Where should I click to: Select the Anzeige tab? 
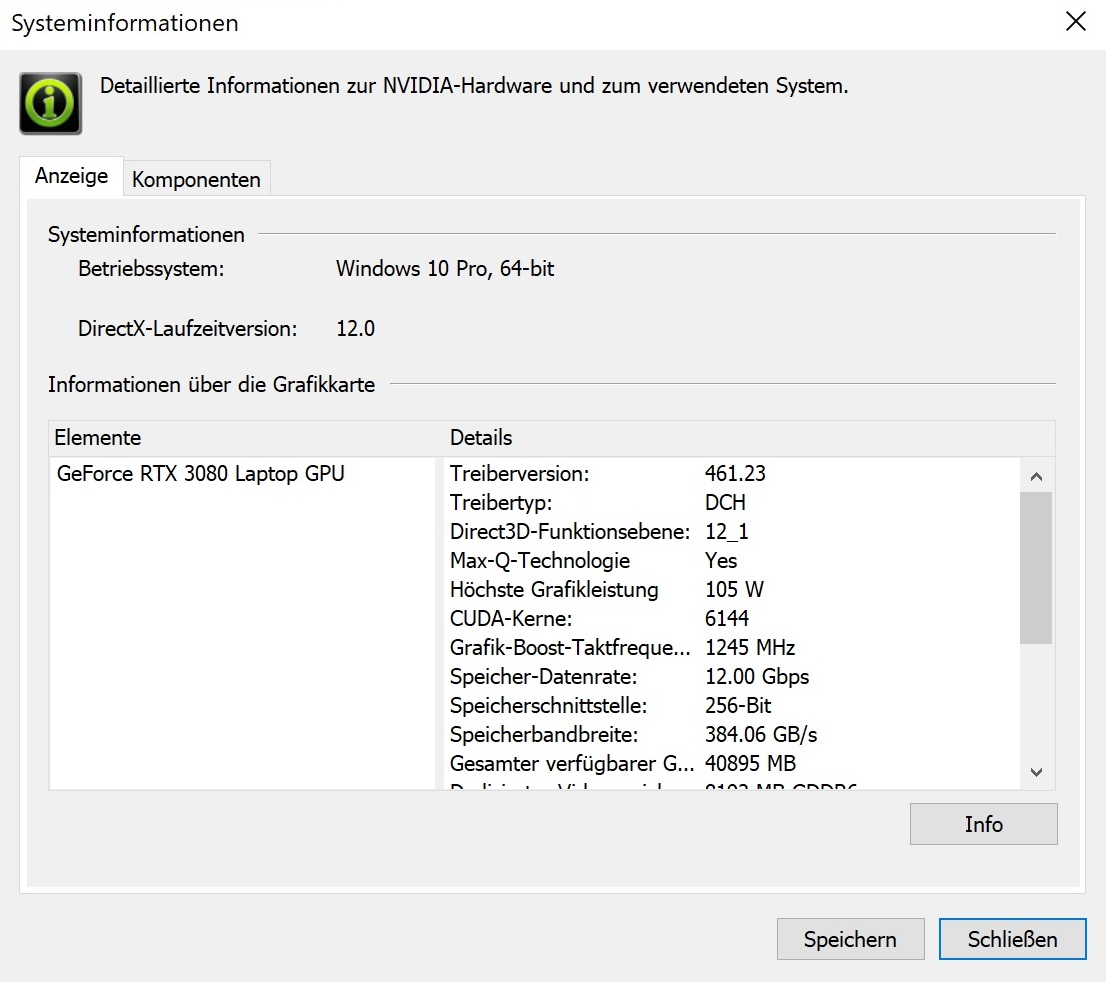tap(71, 176)
